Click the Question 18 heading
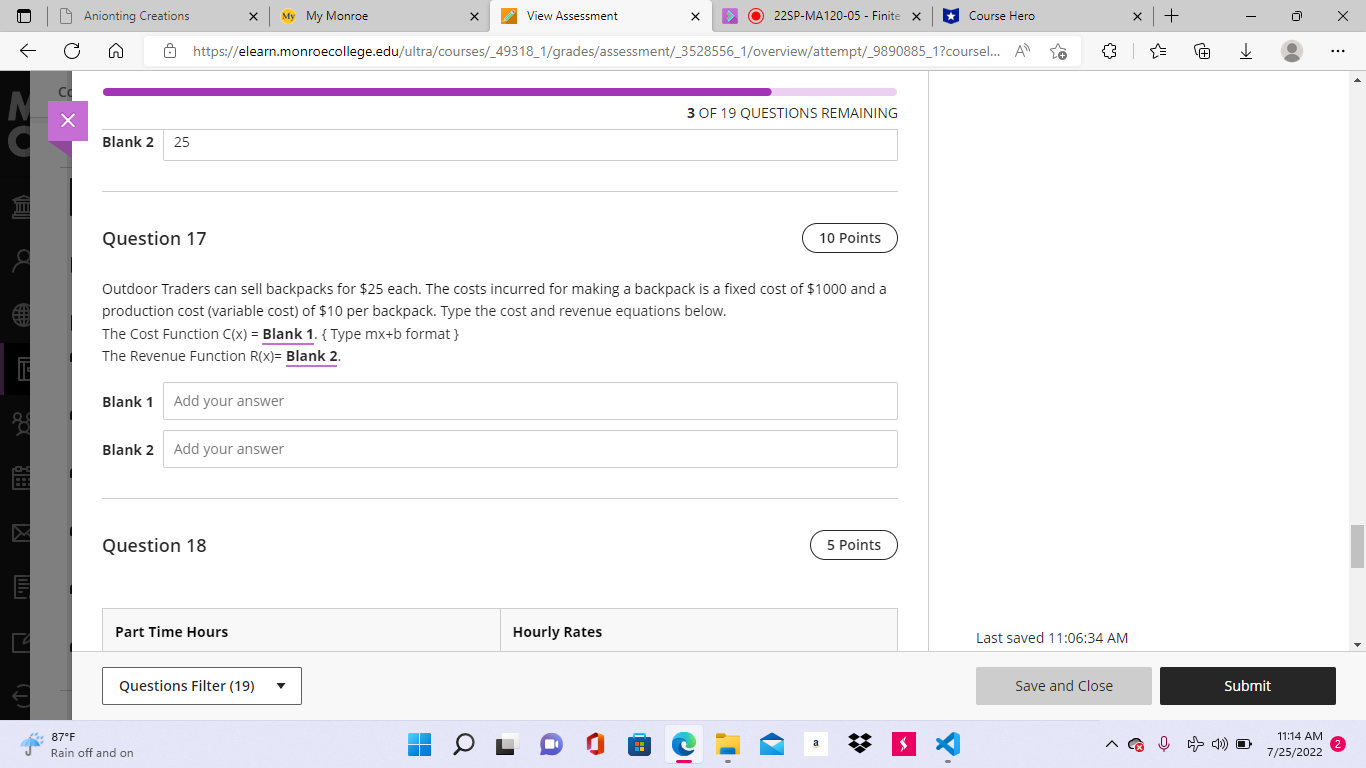The image size is (1366, 768). (154, 546)
